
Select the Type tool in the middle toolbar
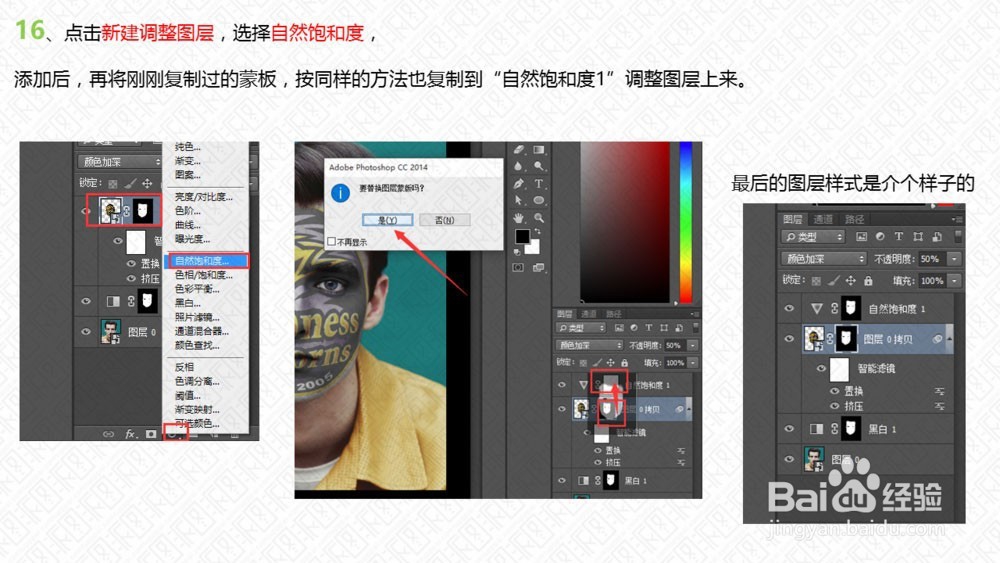click(540, 184)
